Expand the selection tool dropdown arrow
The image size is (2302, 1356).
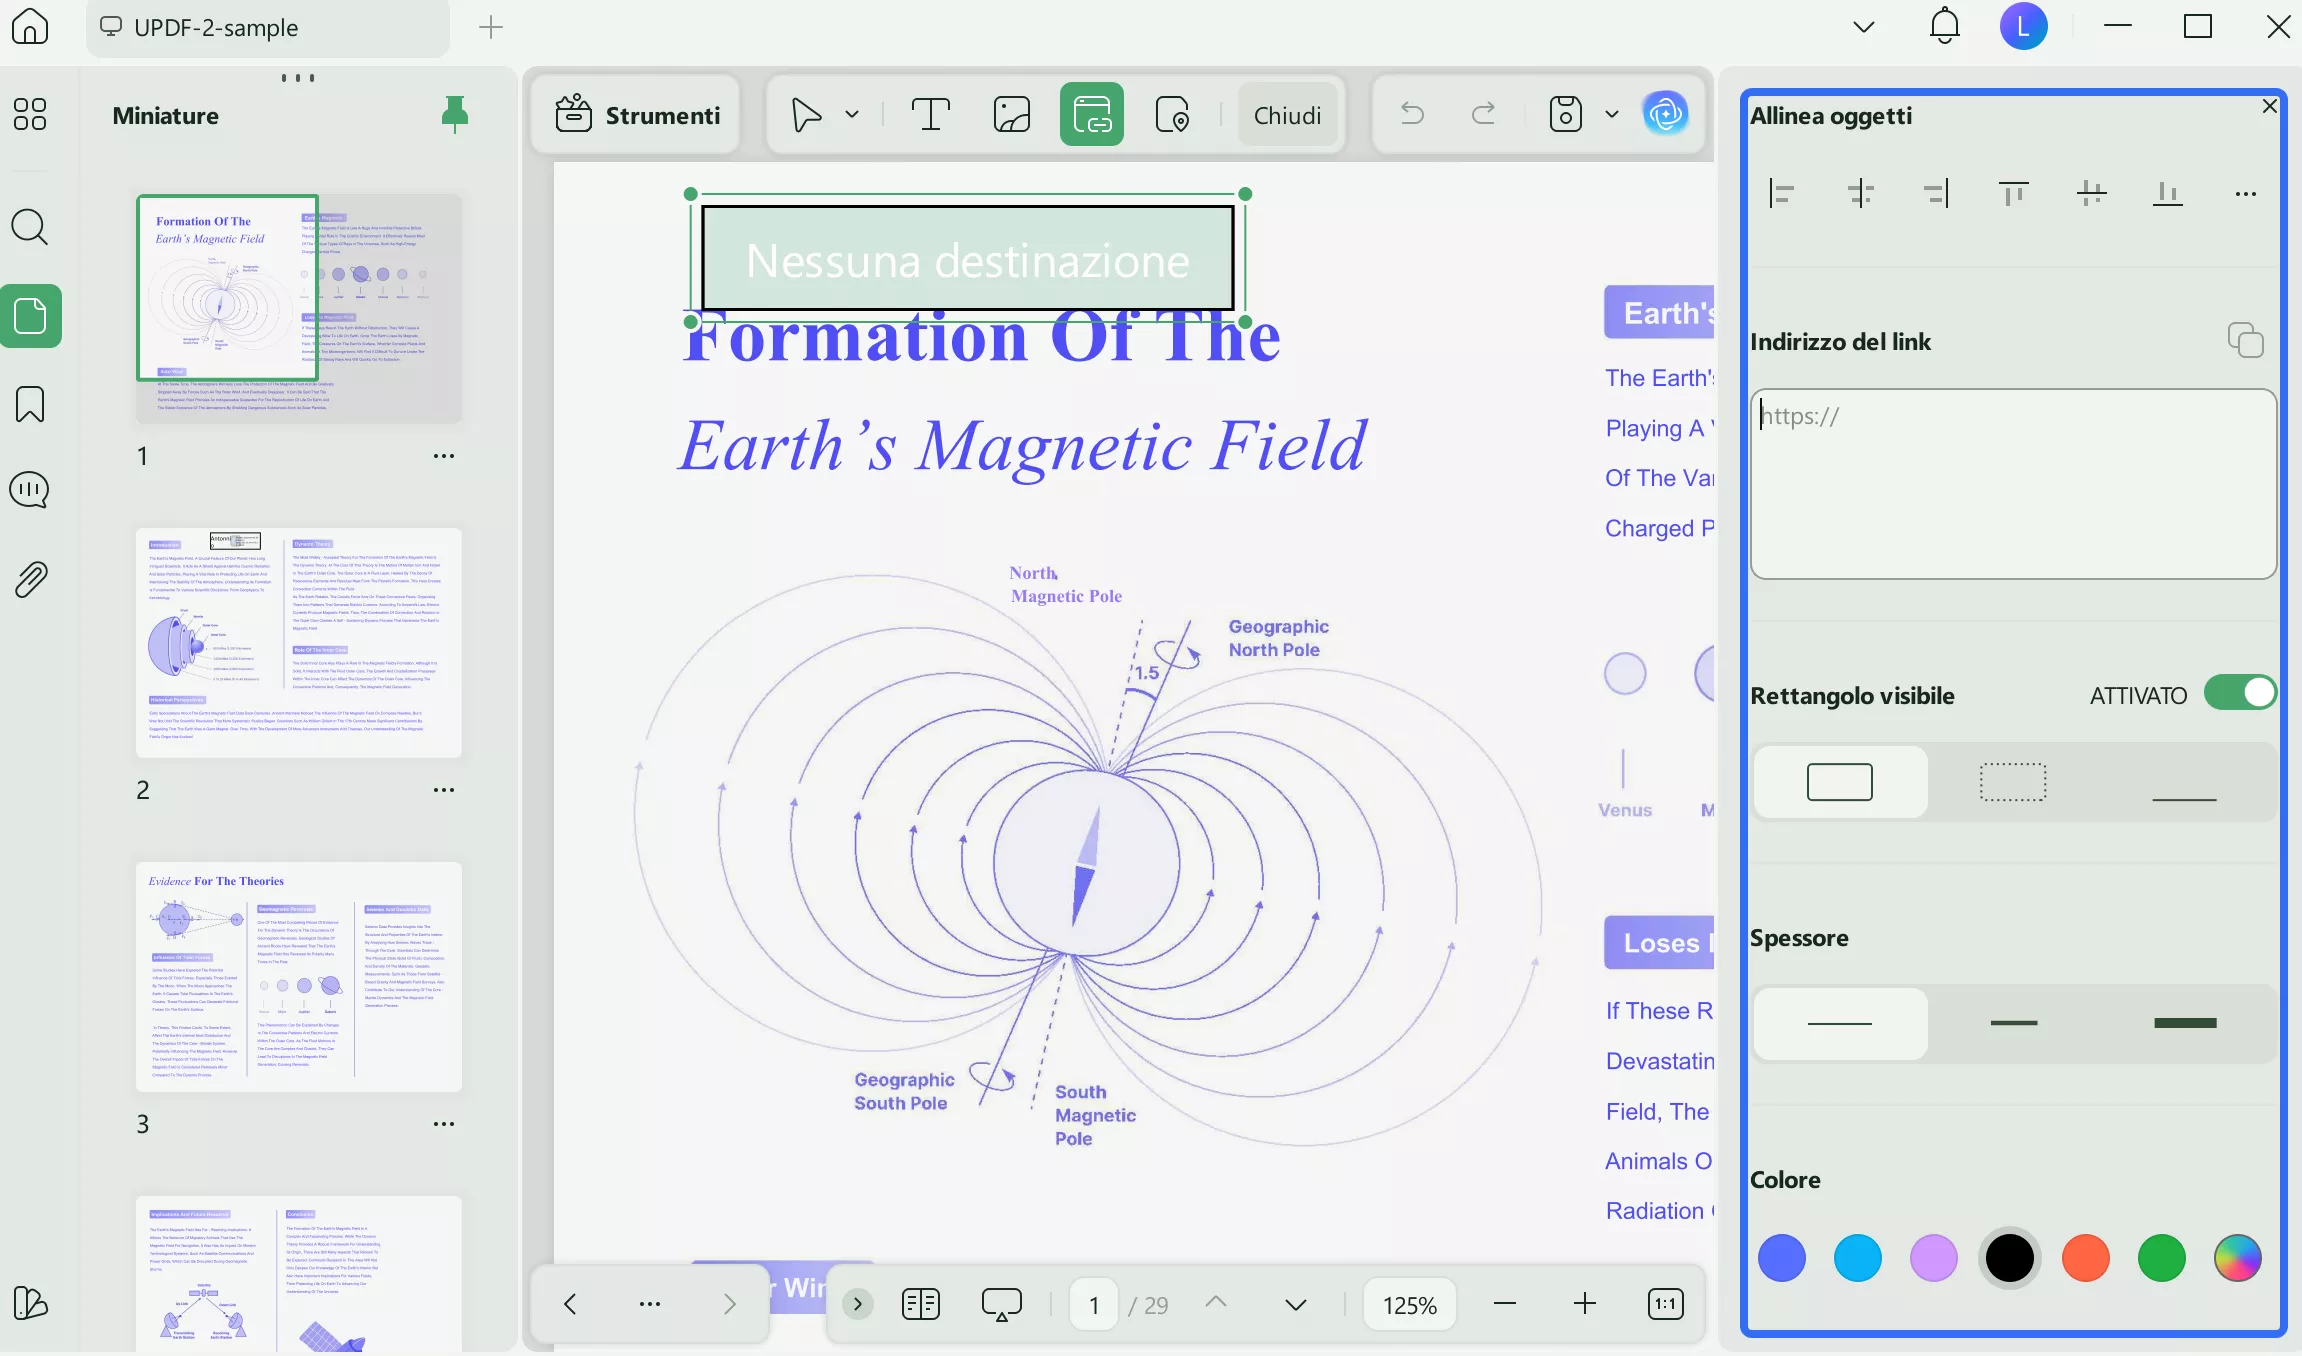[x=852, y=115]
